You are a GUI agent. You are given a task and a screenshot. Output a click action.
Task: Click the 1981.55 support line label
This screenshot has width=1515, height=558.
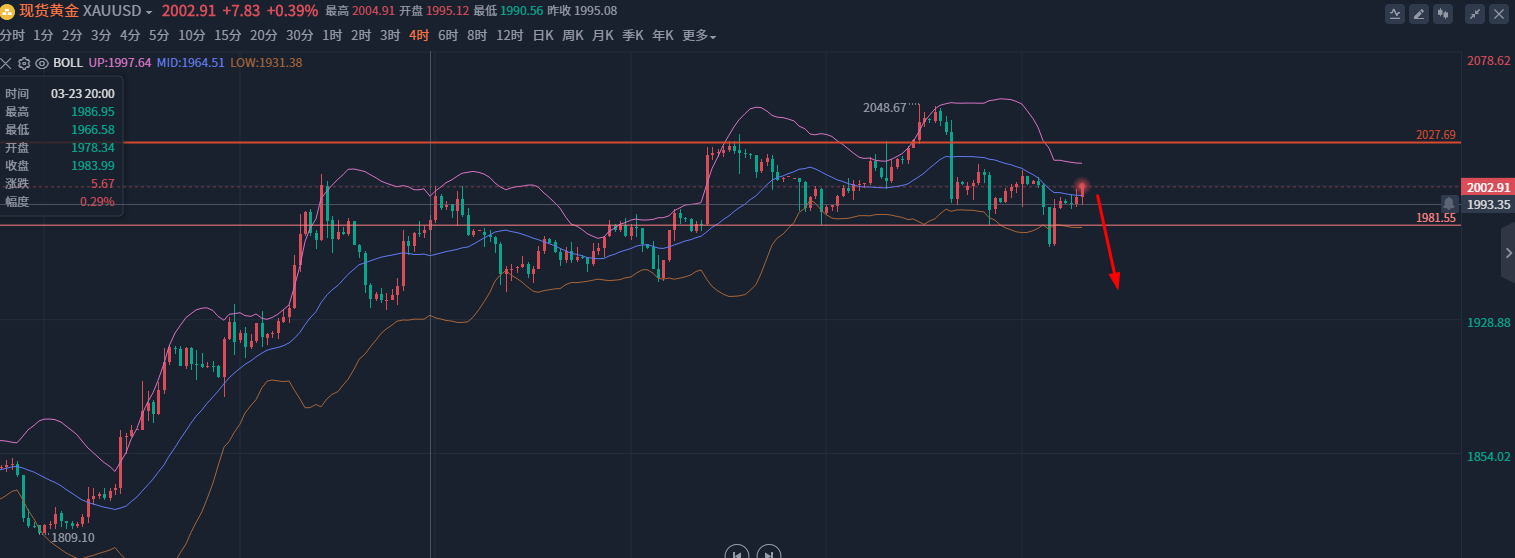(x=1436, y=217)
